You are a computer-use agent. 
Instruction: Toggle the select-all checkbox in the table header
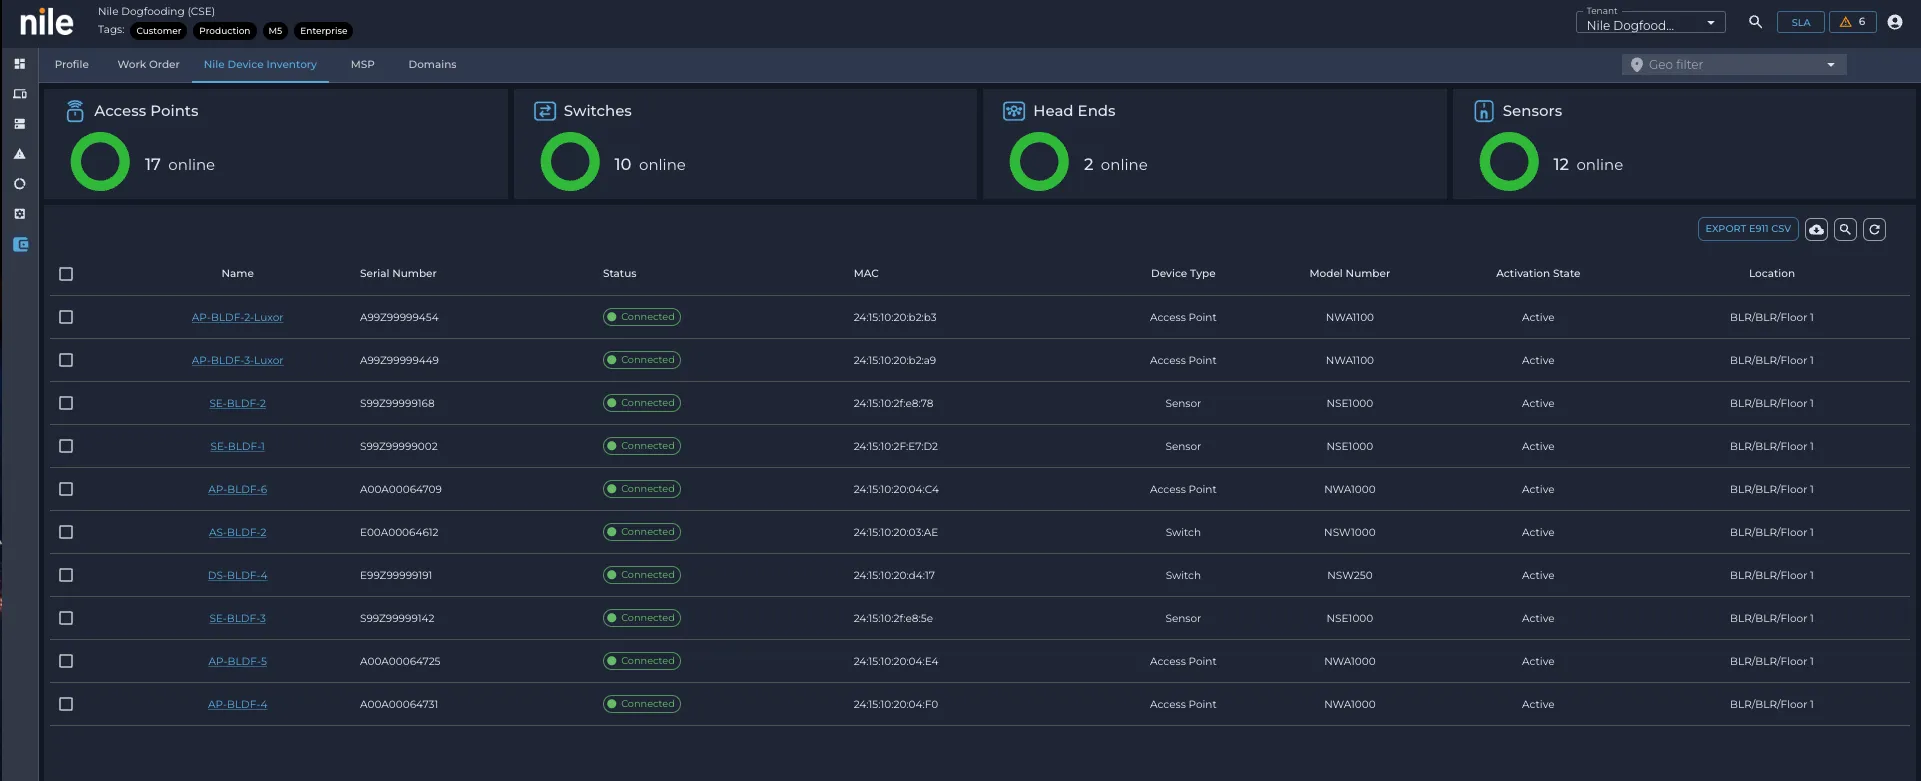[66, 274]
